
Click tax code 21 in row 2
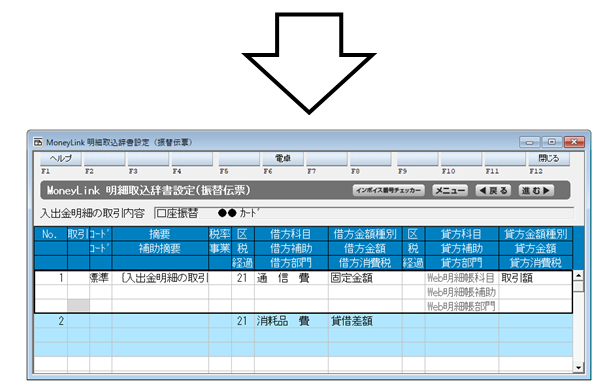(x=243, y=321)
